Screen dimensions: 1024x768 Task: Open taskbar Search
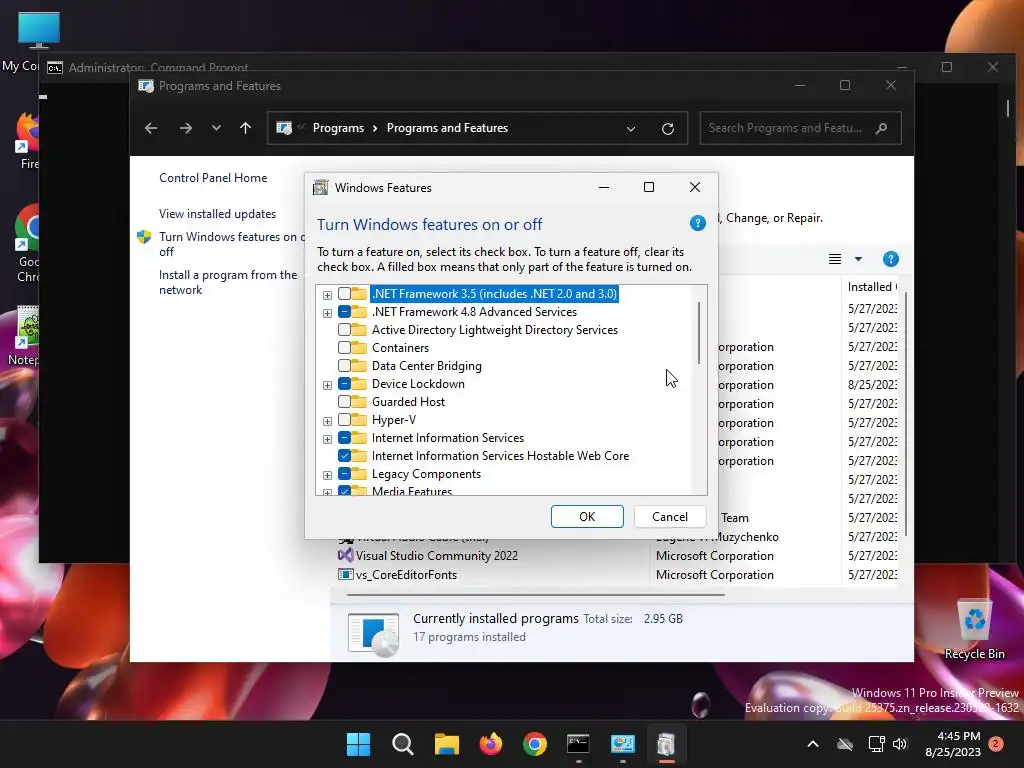(402, 744)
